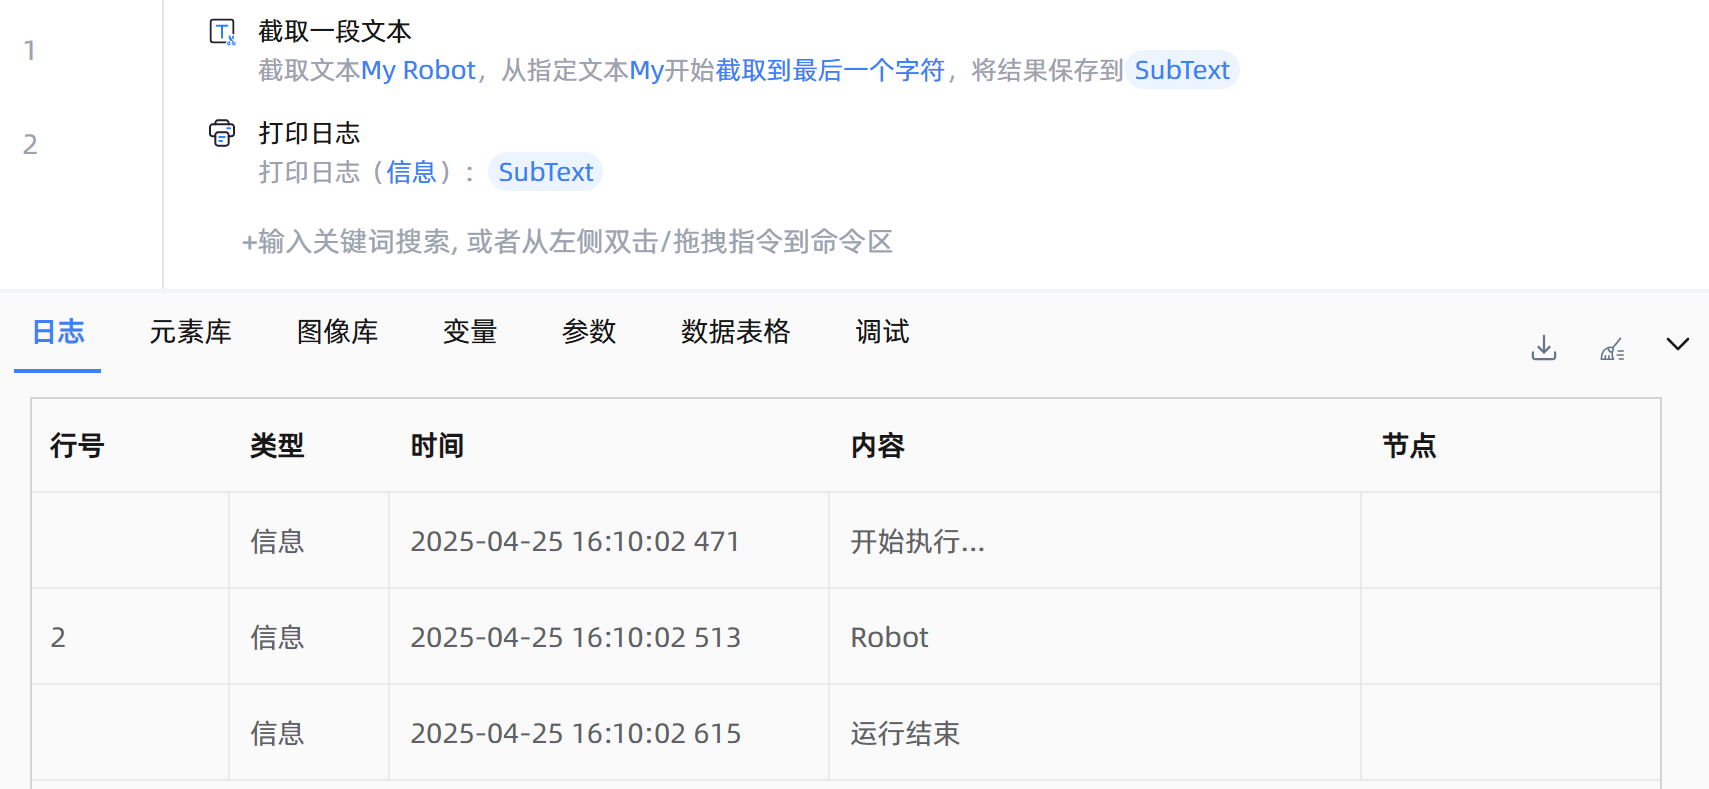Screen dimensions: 1709x789
Task: Click the print log printer icon
Action: 222,133
